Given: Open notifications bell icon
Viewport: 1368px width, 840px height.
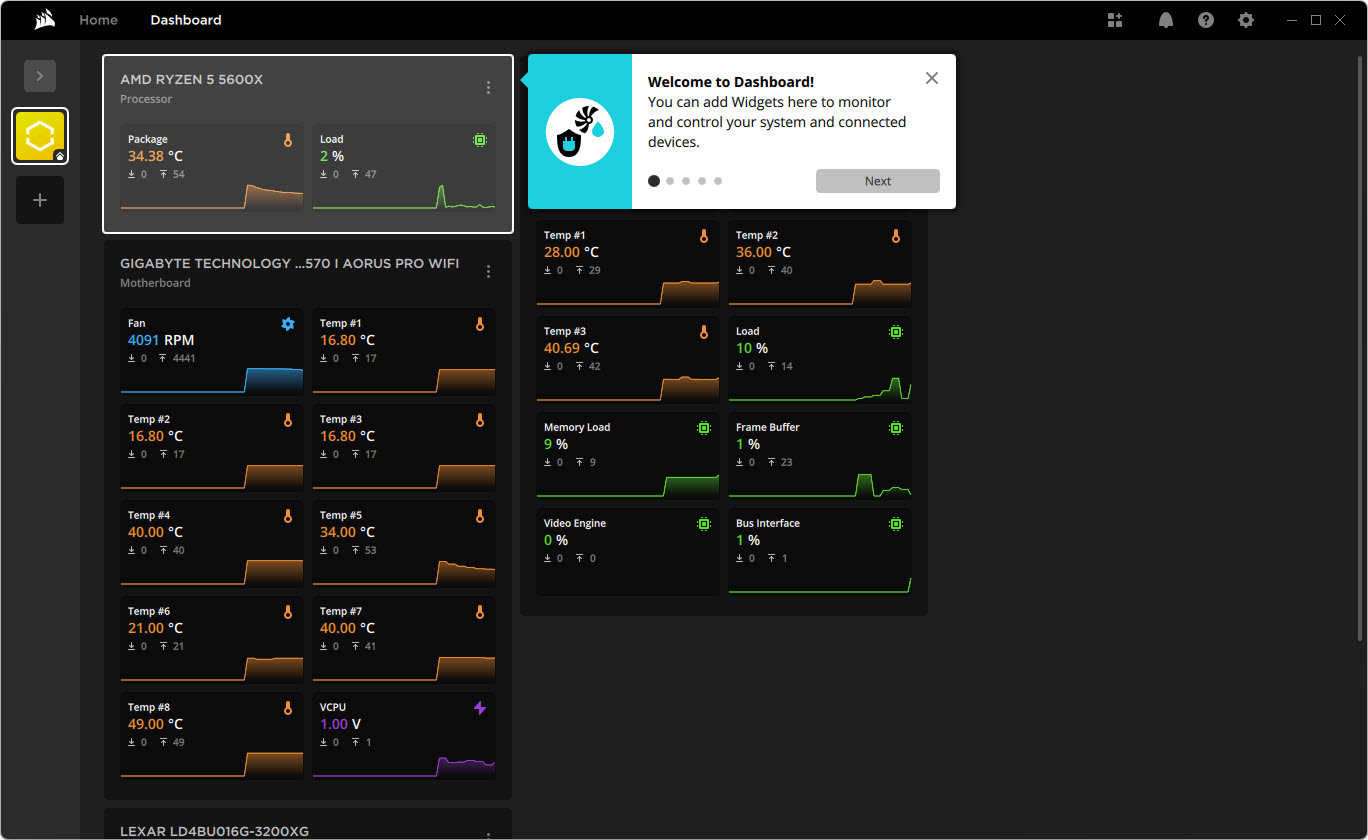Looking at the screenshot, I should 1166,20.
